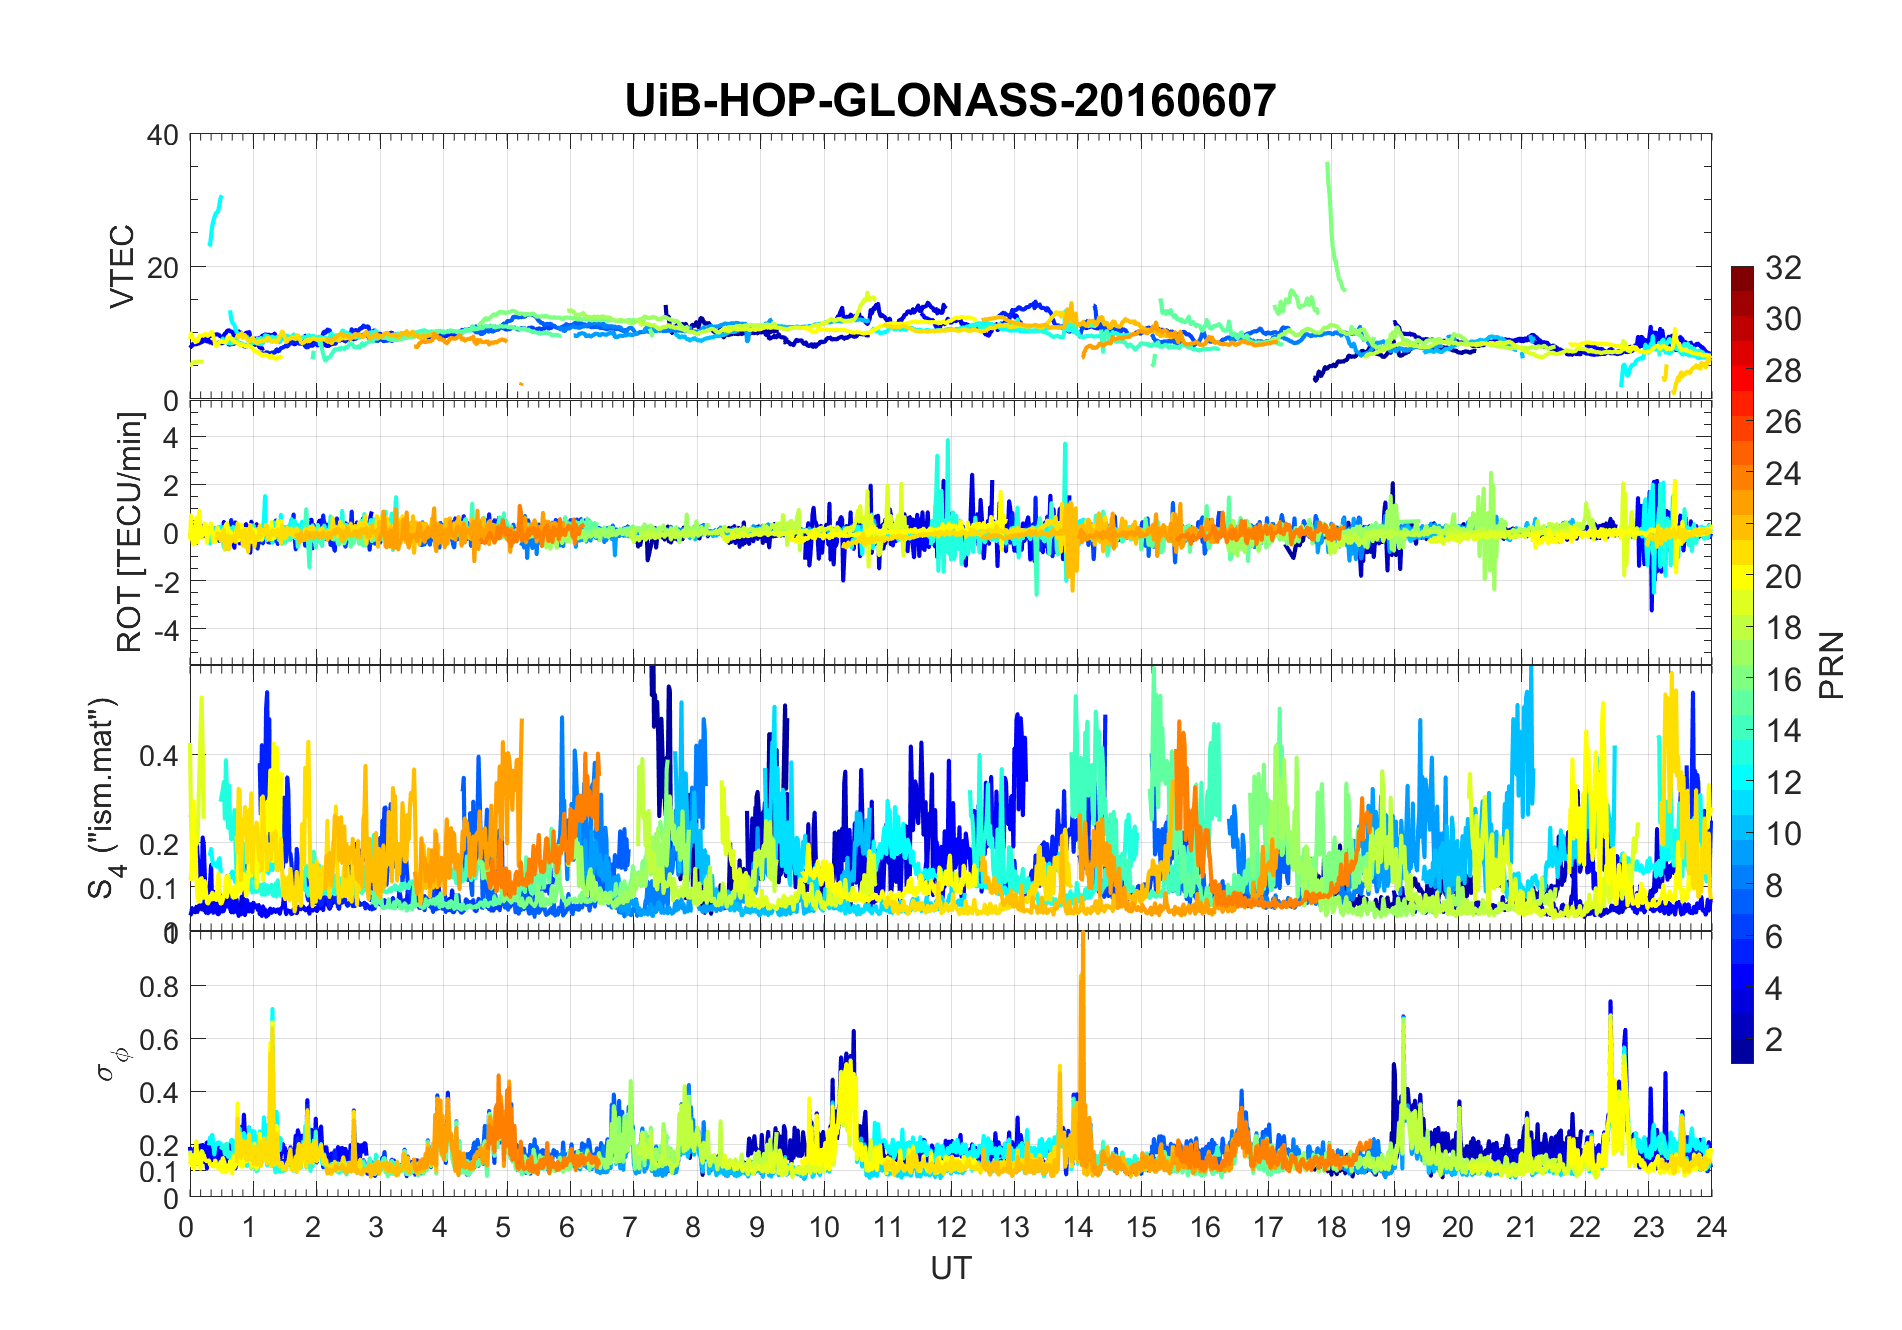Screen dimensions: 1902x1330
Task: Select S4 axis tick label "0.2"
Action: (158, 843)
